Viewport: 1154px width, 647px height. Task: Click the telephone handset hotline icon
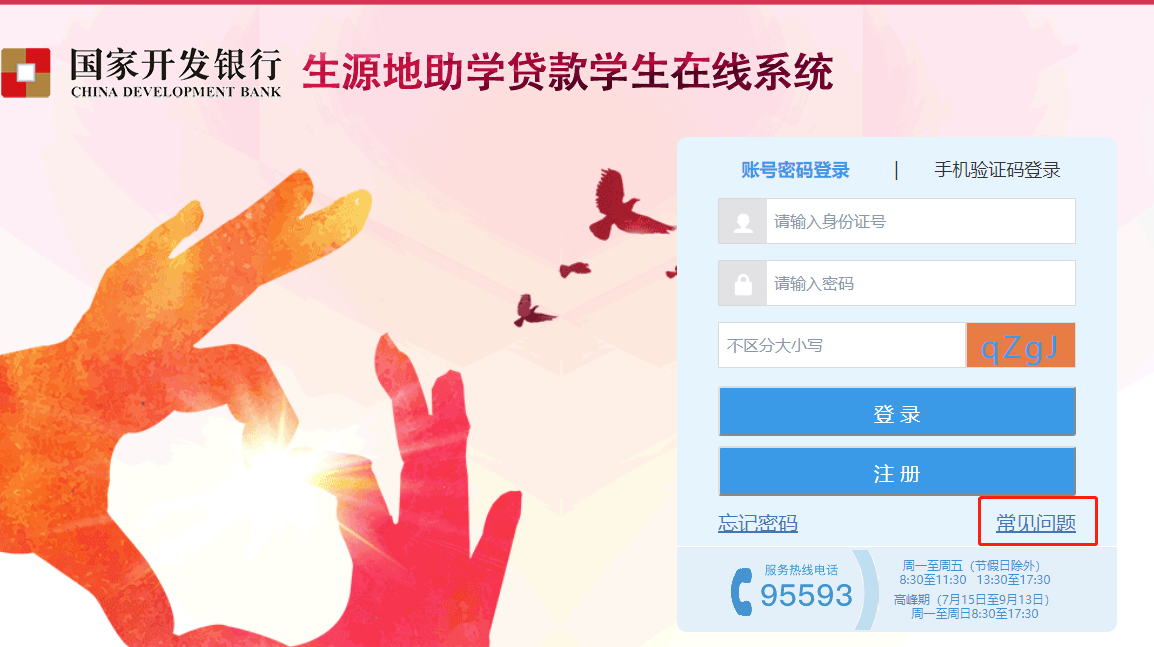tap(741, 592)
